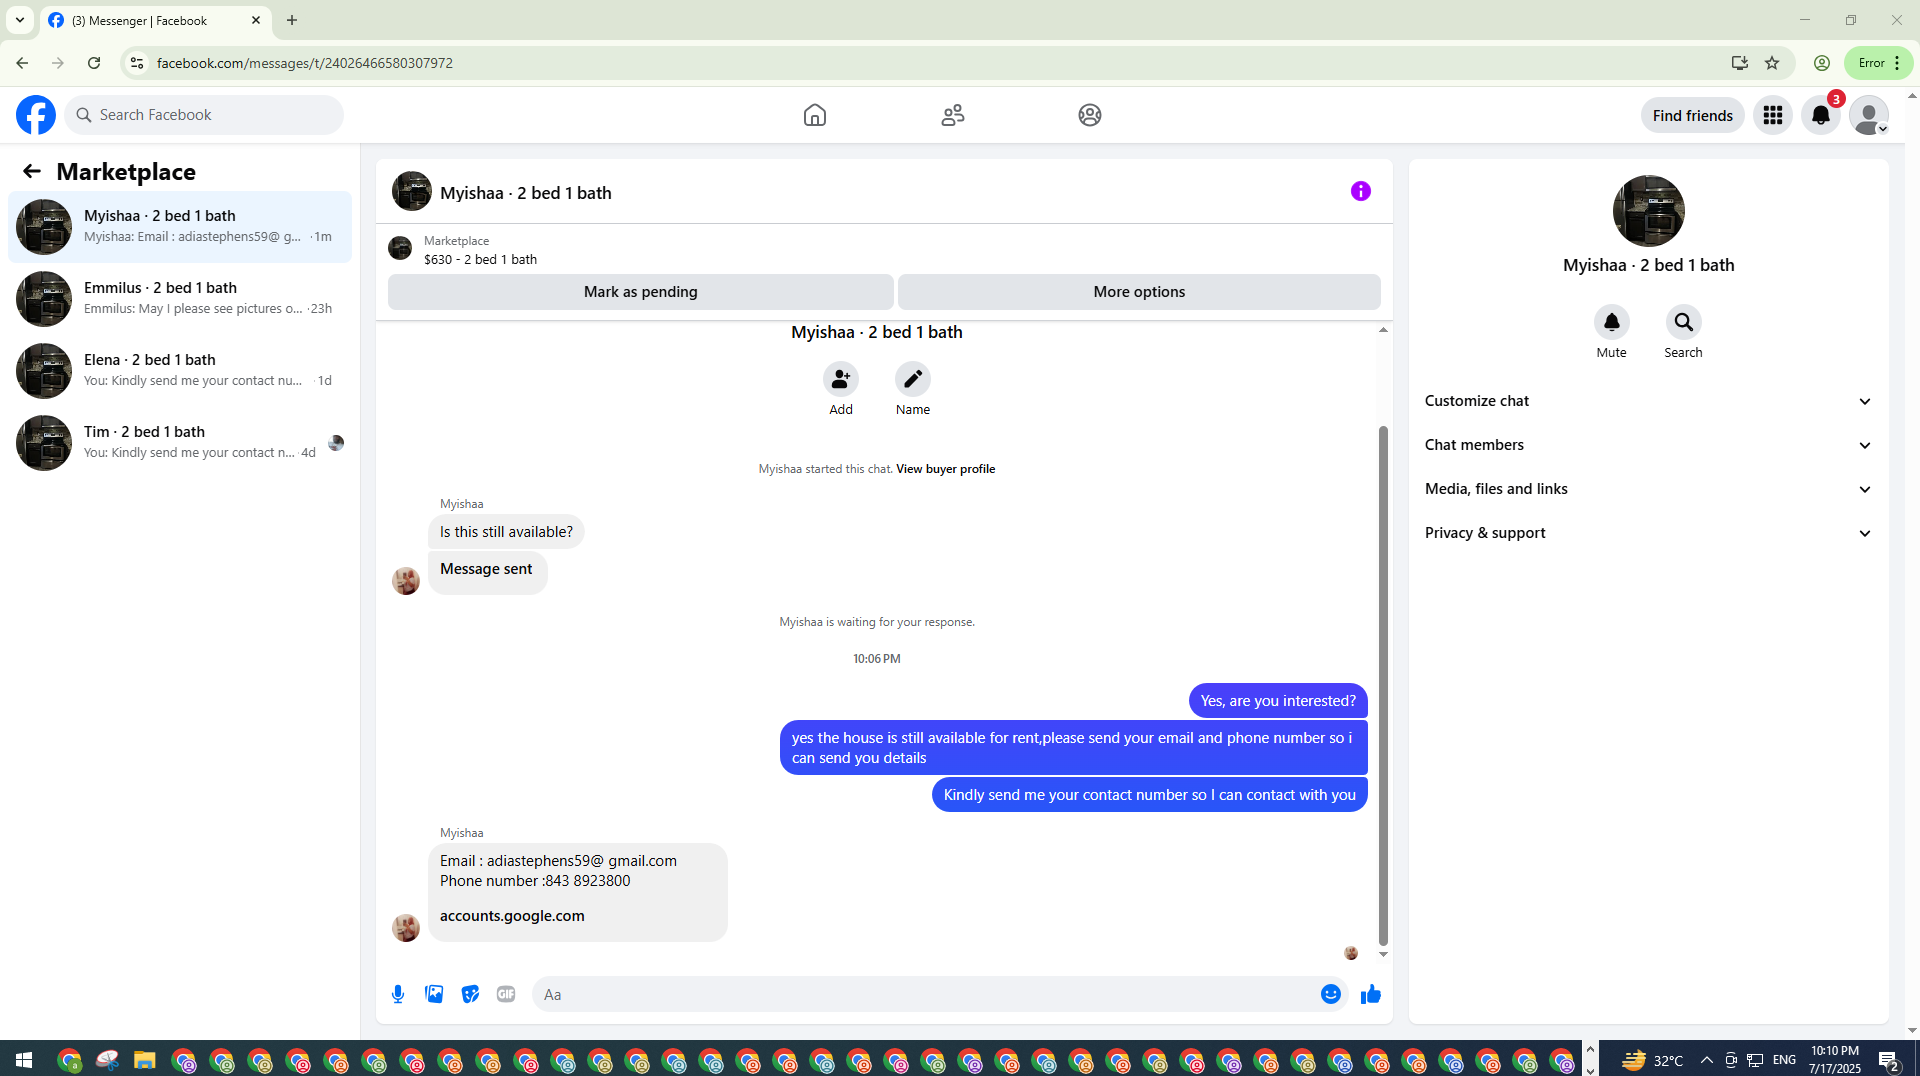Open taskbar clock showing 10:10 PM
This screenshot has width=1920, height=1076.
click(x=1834, y=1060)
